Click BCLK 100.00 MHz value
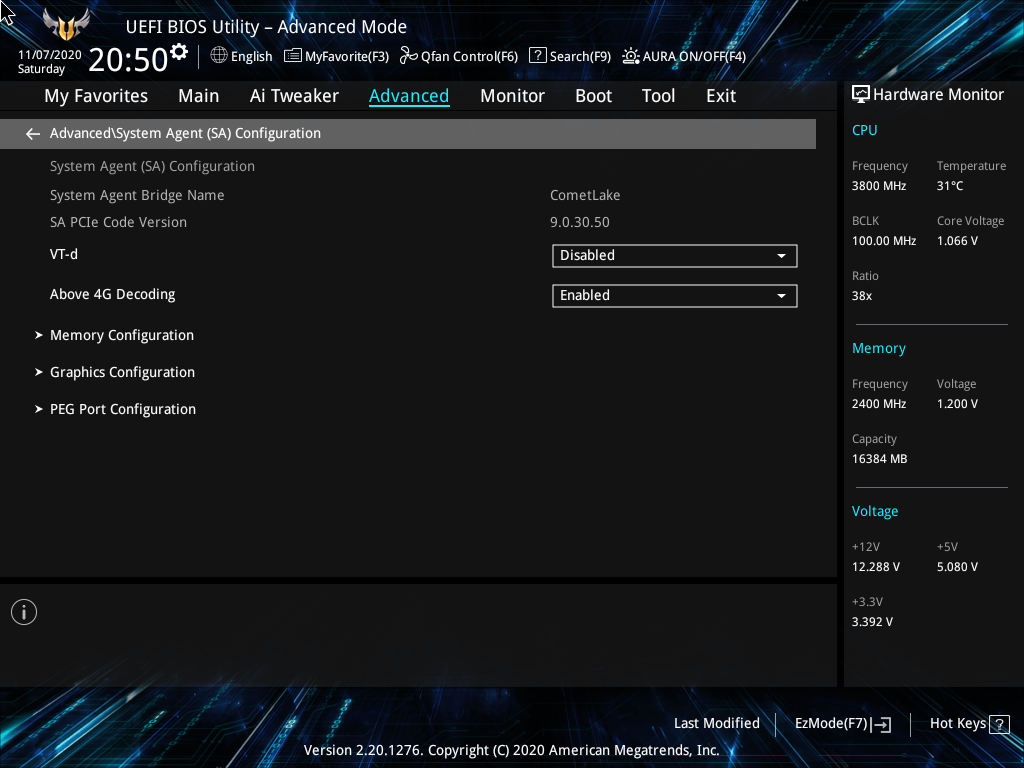The width and height of the screenshot is (1024, 768). click(884, 241)
